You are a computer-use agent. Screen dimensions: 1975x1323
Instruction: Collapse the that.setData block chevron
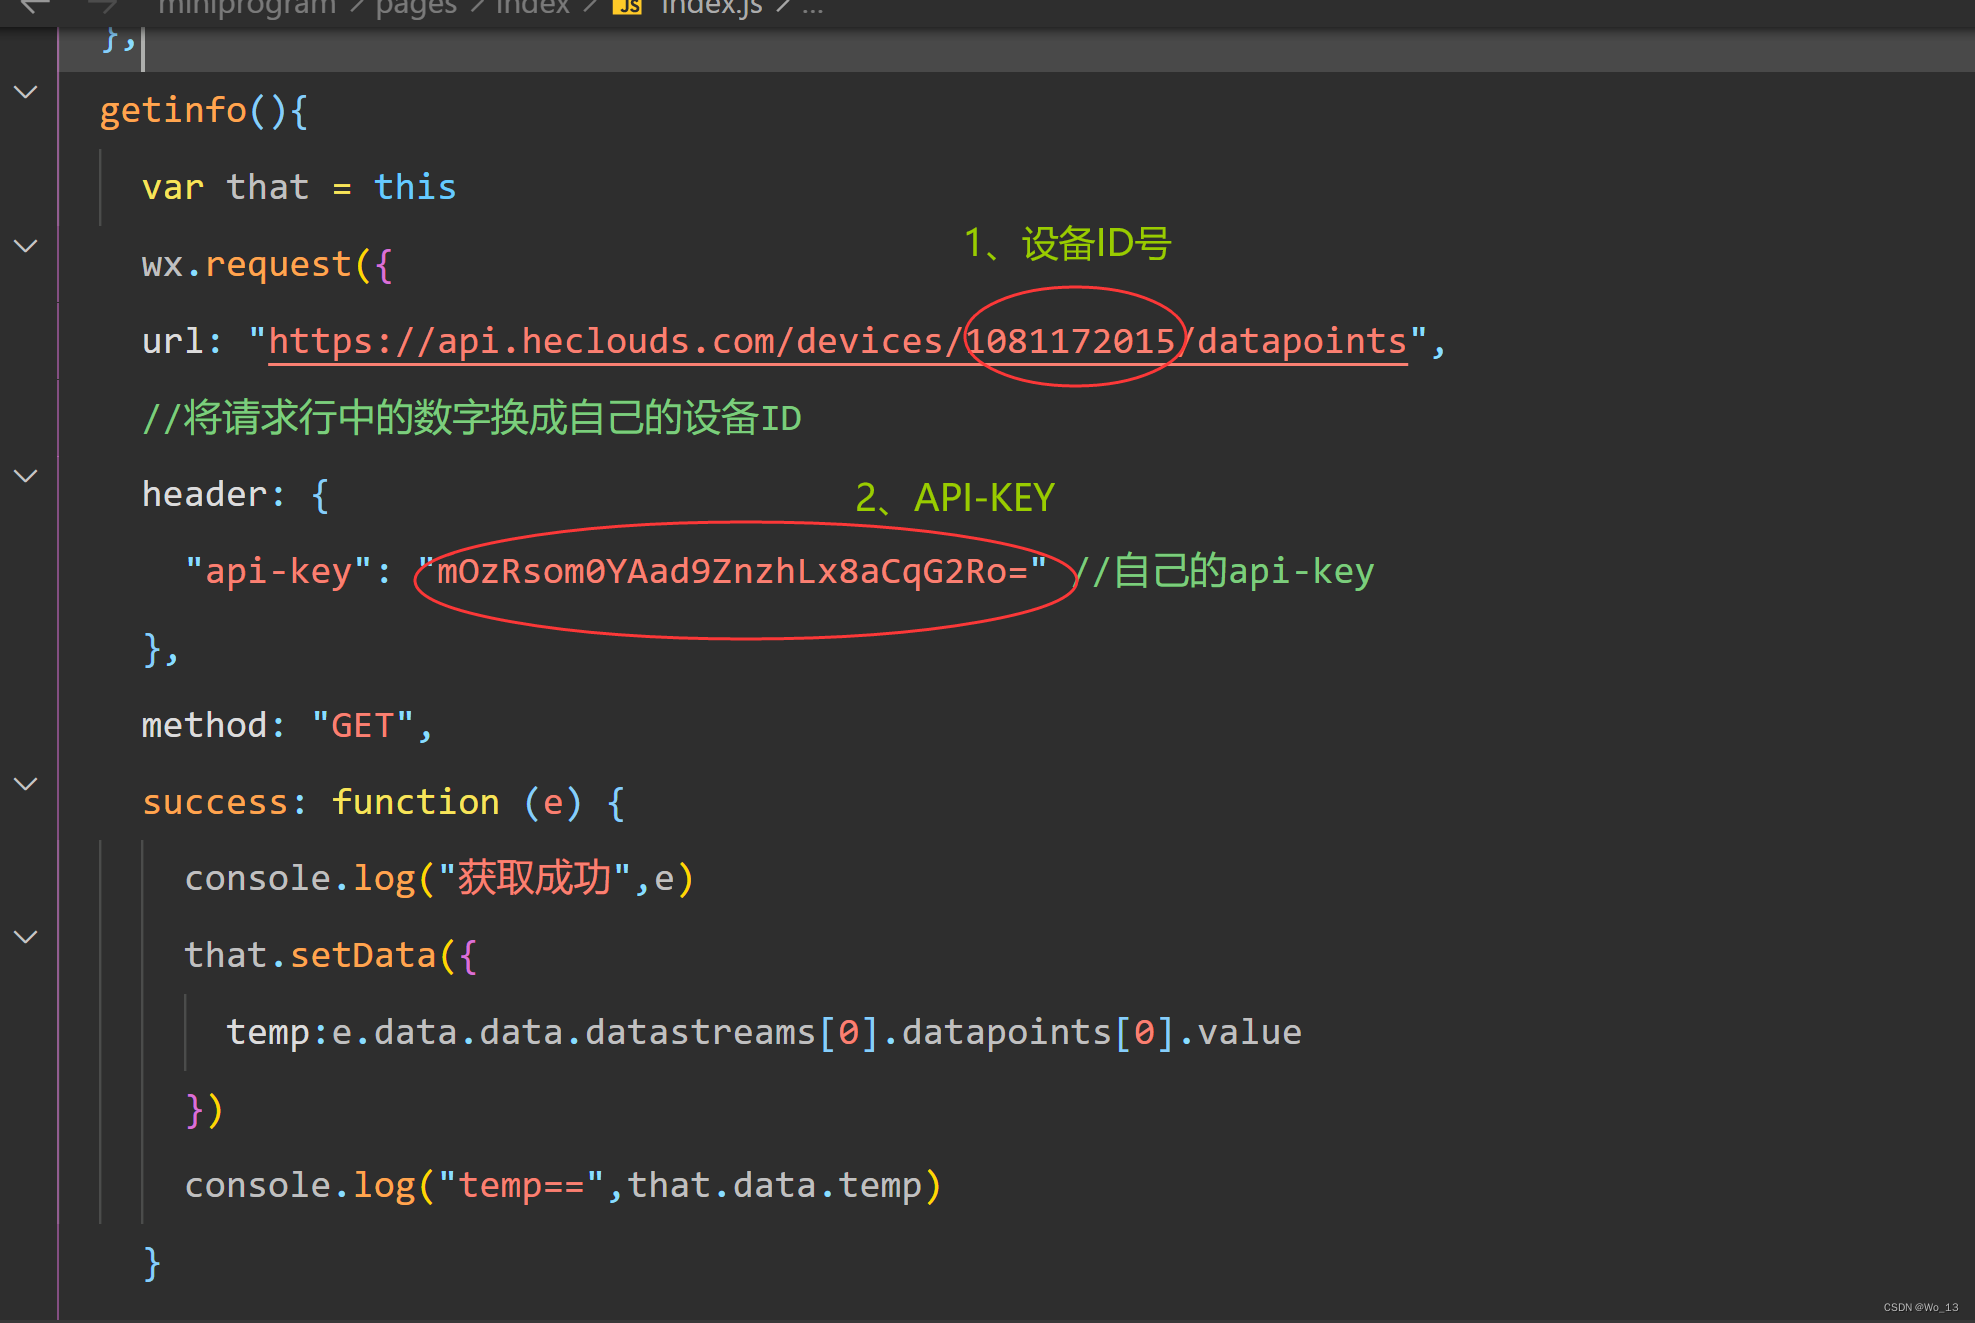26,937
